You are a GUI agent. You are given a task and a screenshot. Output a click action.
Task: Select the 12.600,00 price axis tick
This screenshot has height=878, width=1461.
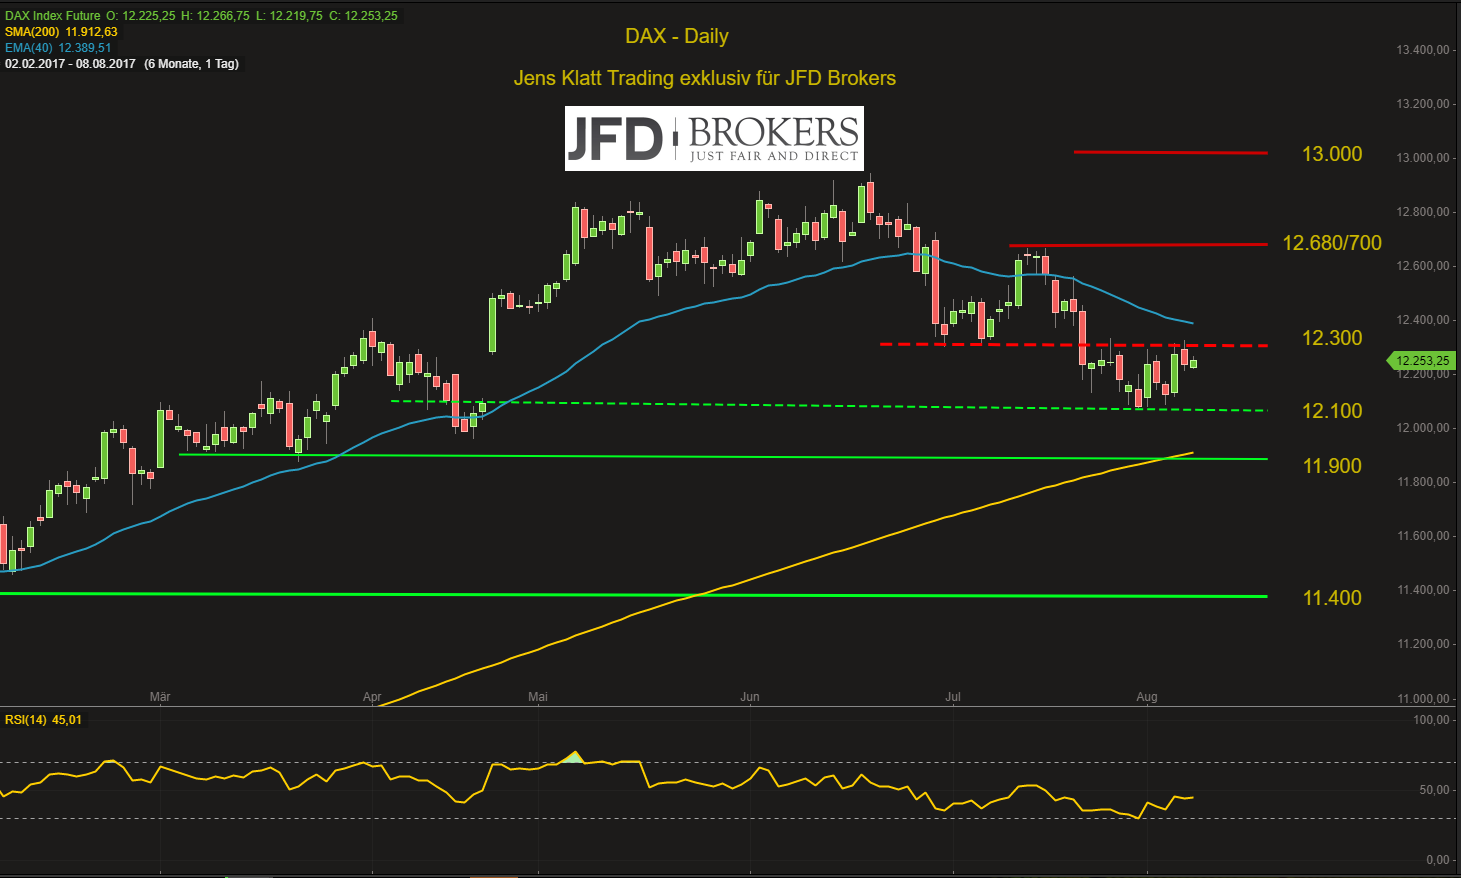click(x=1424, y=266)
